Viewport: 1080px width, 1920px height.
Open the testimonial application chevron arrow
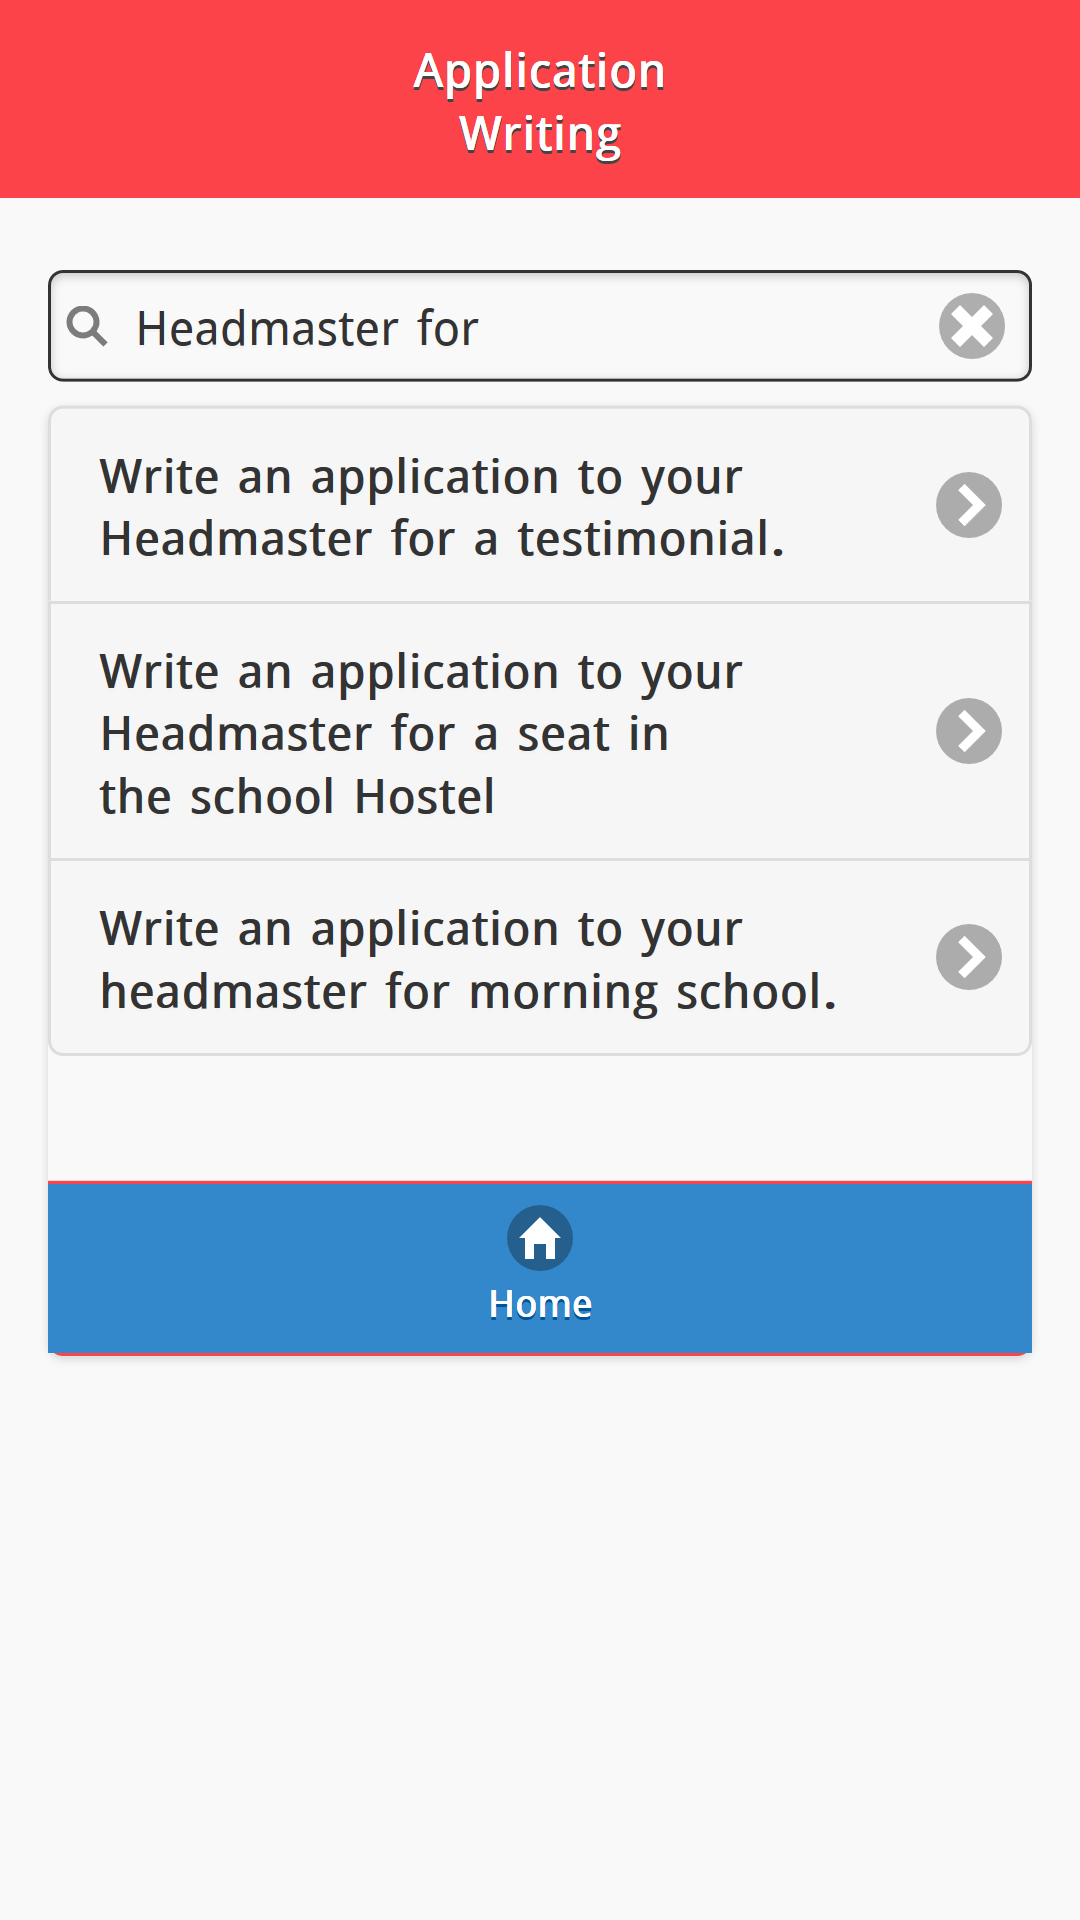pyautogui.click(x=969, y=505)
